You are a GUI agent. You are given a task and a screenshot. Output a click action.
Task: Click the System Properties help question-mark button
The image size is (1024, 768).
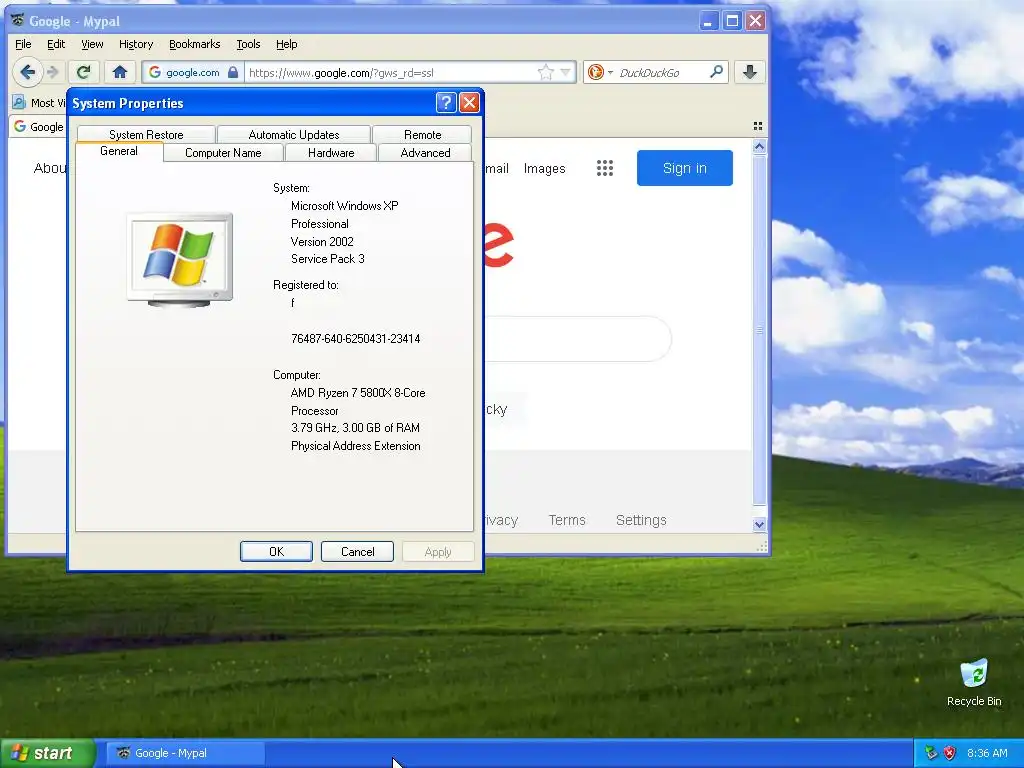[x=445, y=103]
